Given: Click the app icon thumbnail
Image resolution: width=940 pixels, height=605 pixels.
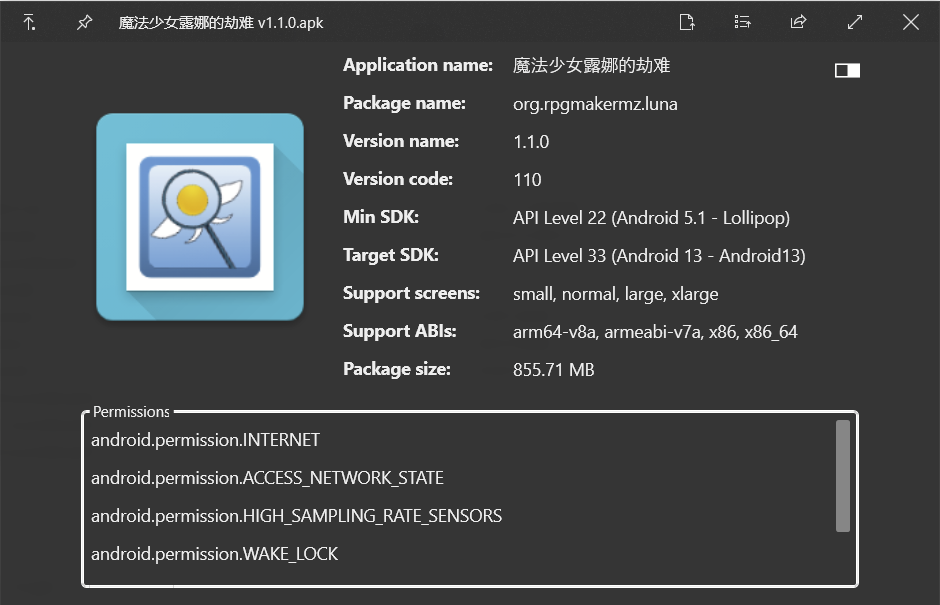Looking at the screenshot, I should [200, 217].
